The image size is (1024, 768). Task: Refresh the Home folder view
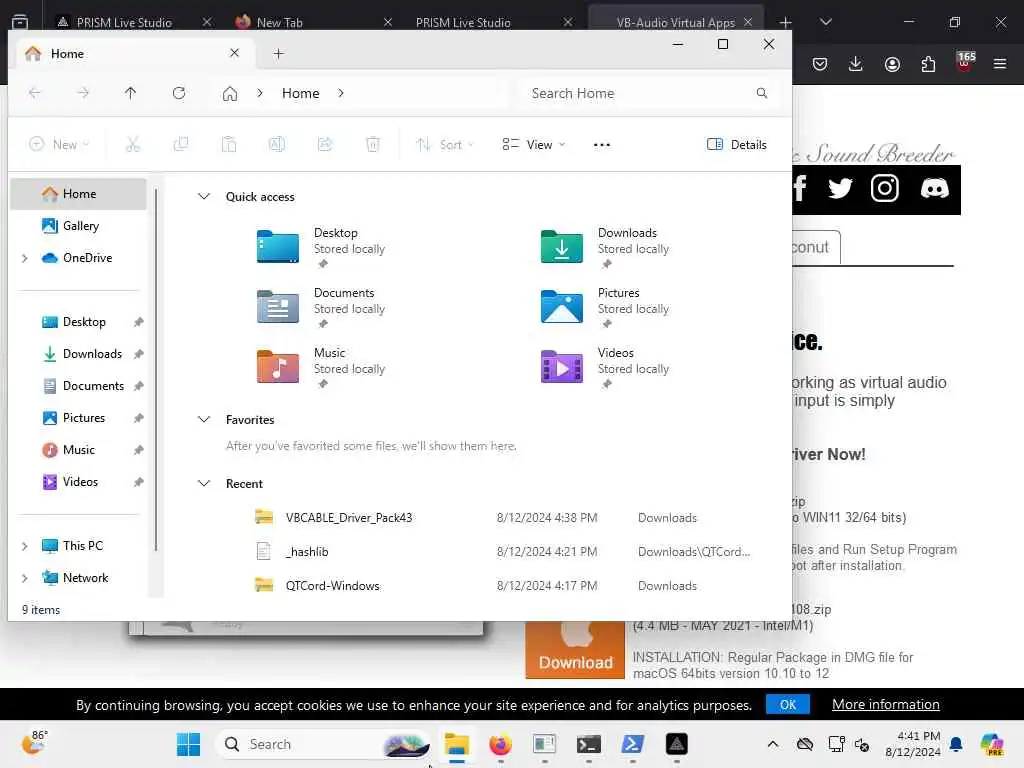[179, 93]
